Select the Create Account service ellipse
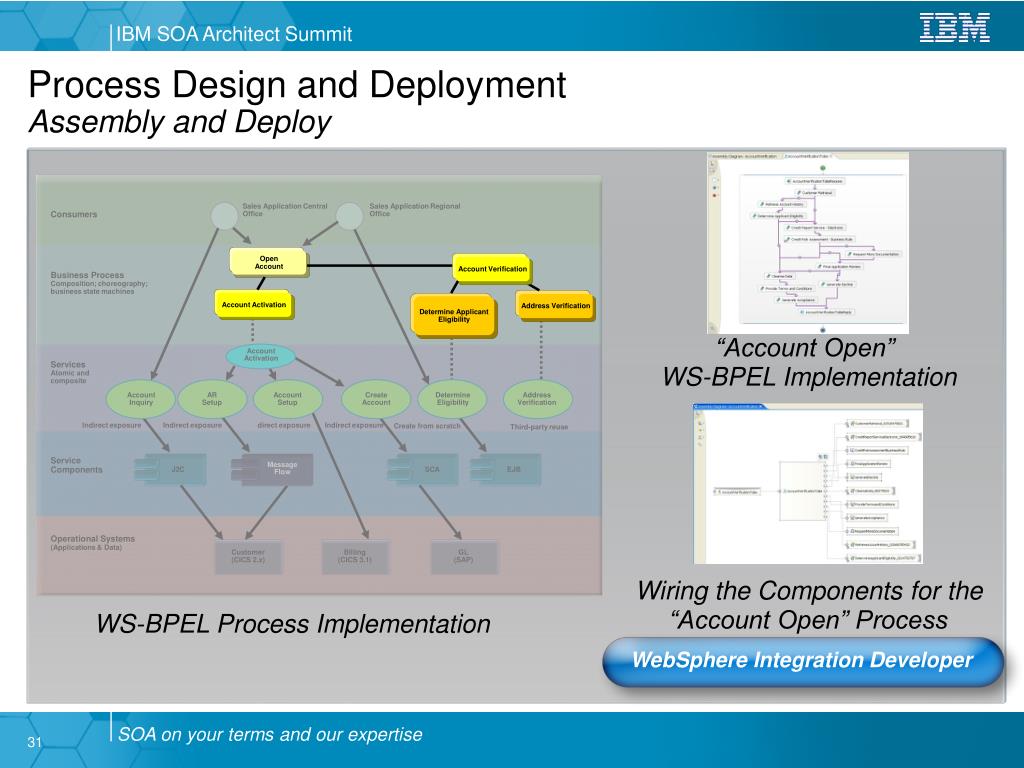Viewport: 1024px width, 768px height. (376, 399)
